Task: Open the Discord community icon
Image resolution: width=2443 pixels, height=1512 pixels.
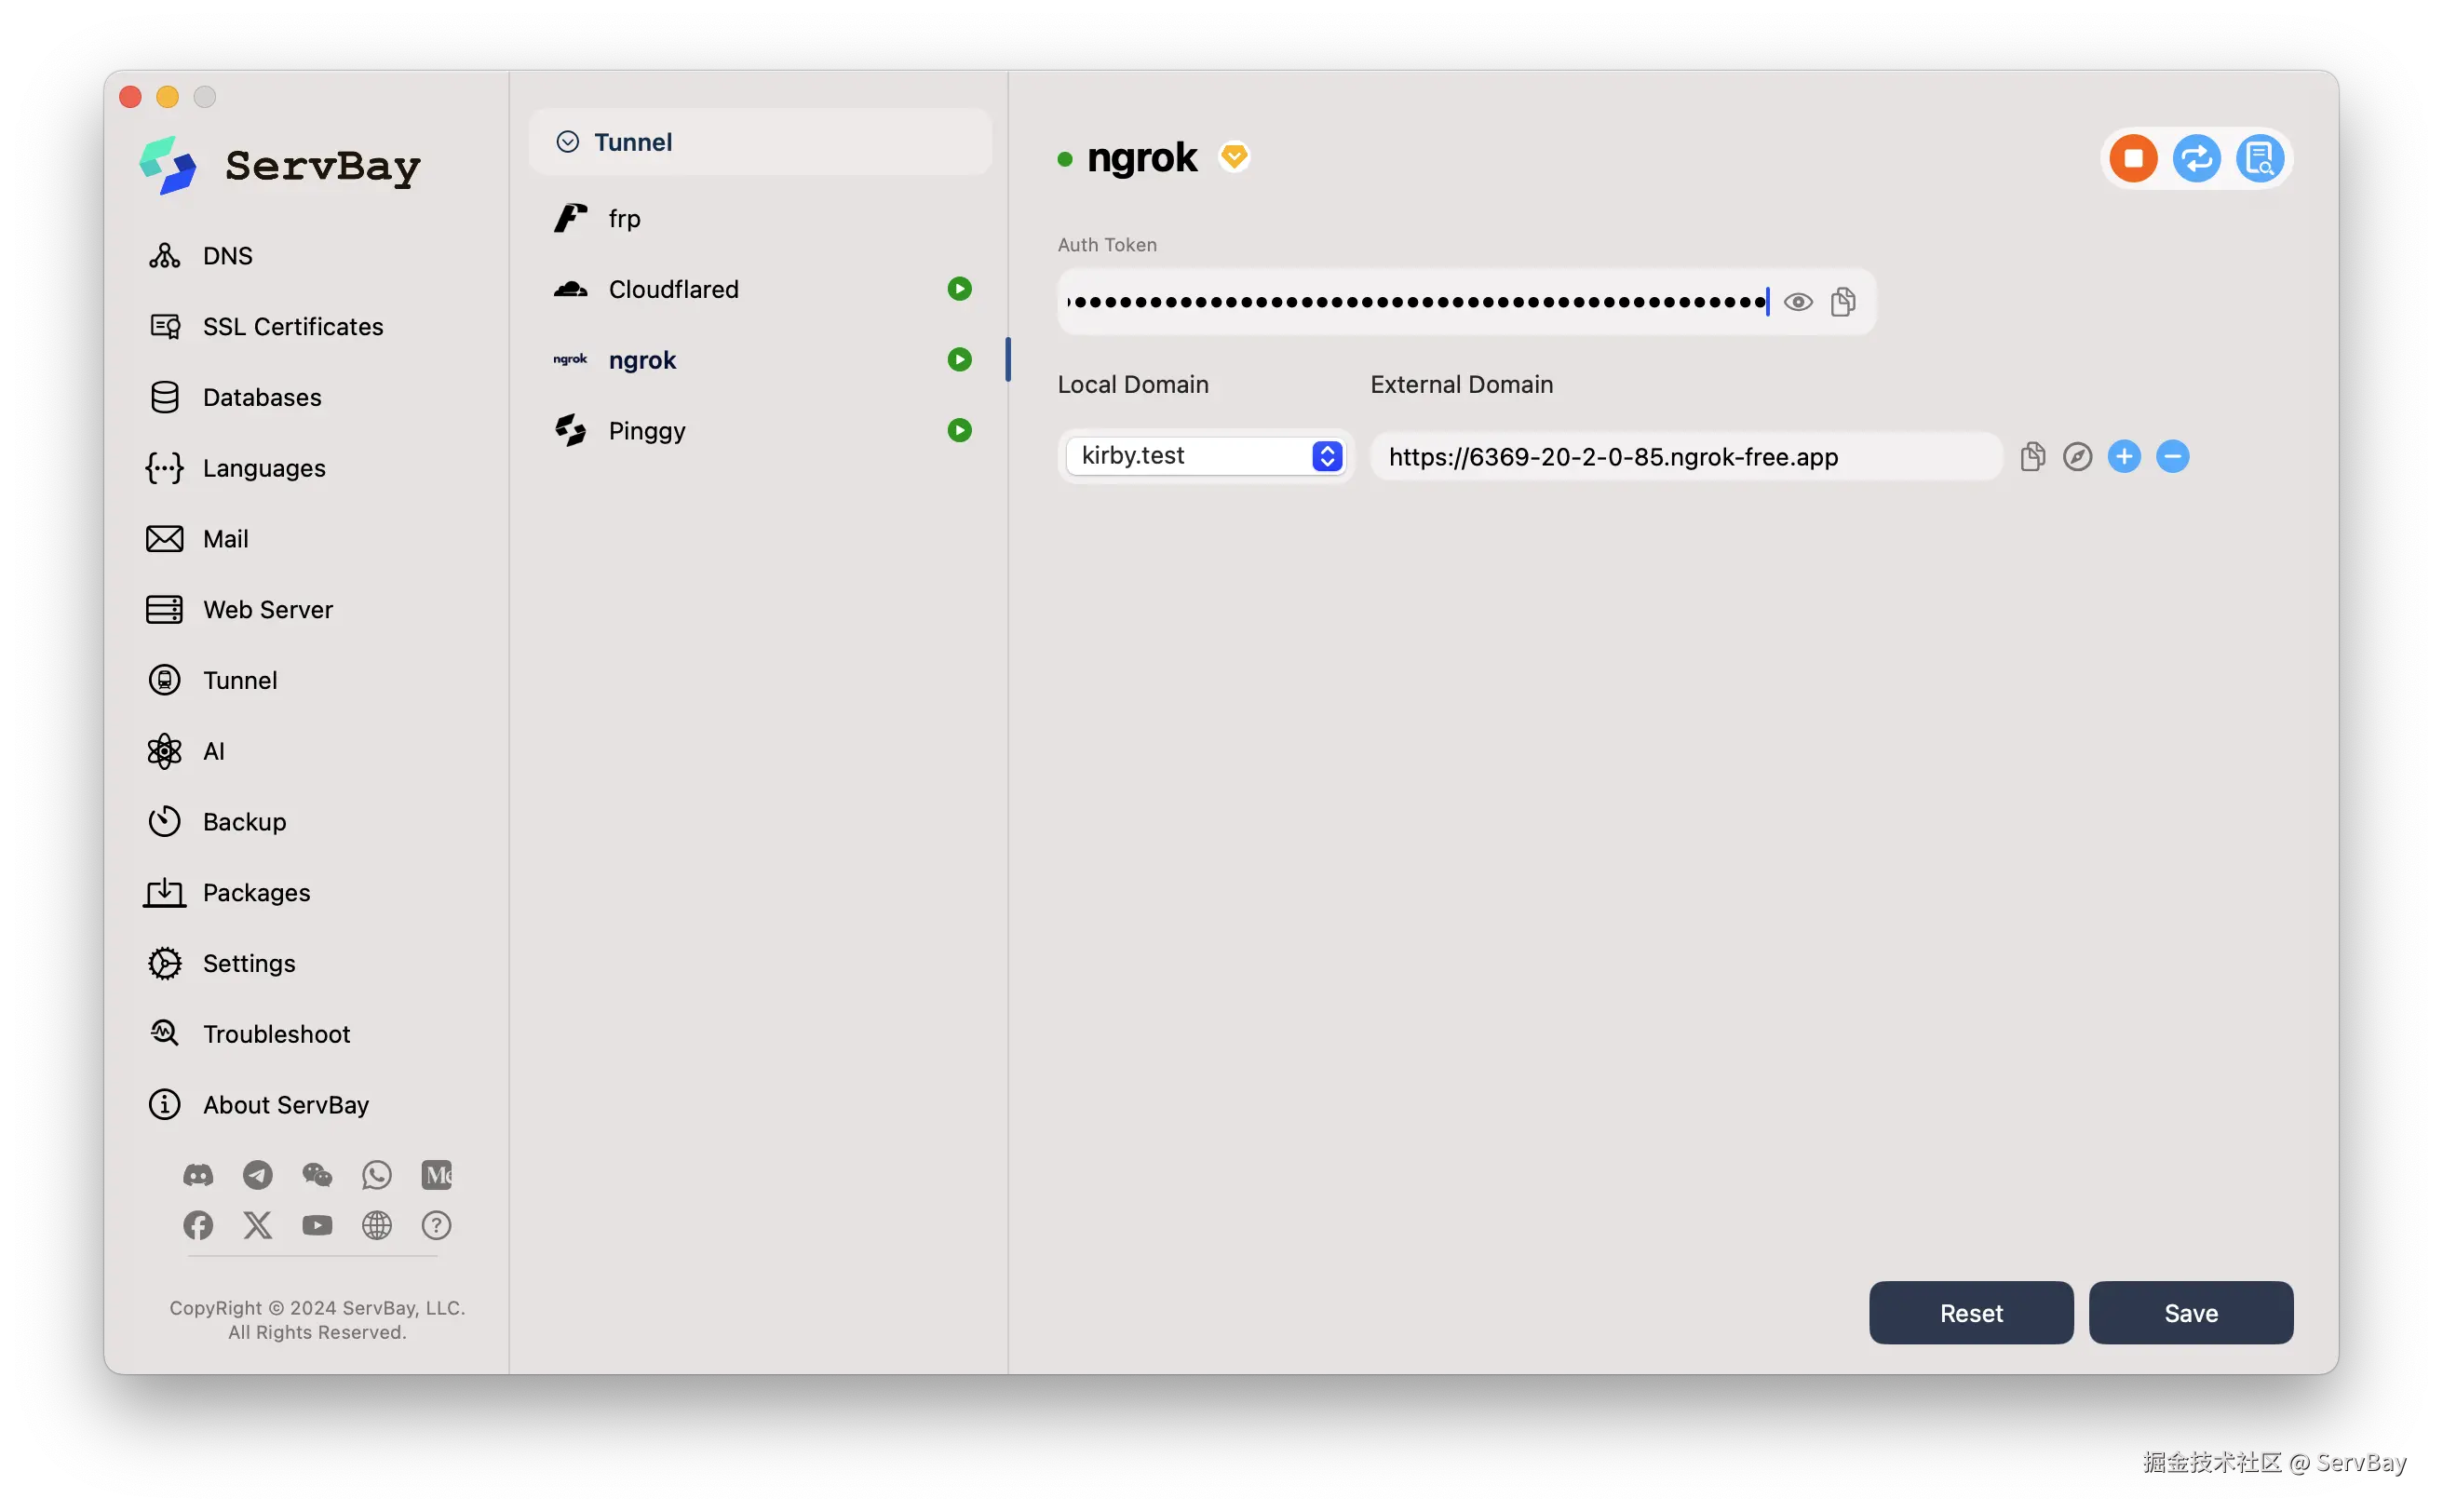Action: click(198, 1175)
